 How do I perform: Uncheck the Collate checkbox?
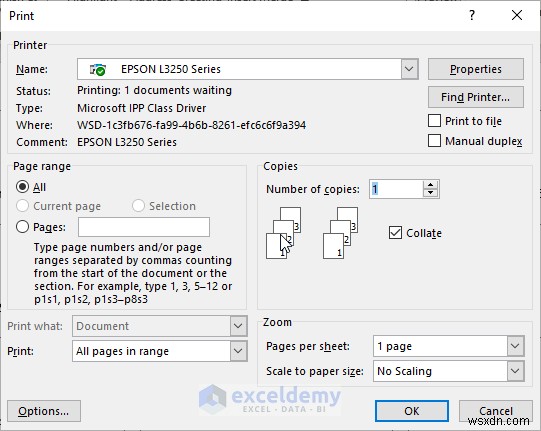395,233
